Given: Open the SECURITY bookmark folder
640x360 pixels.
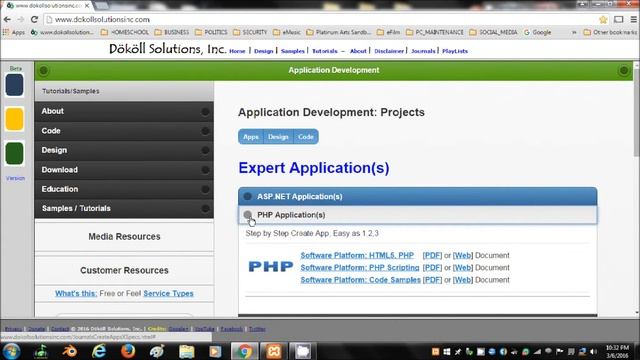Looking at the screenshot, I should point(250,32).
